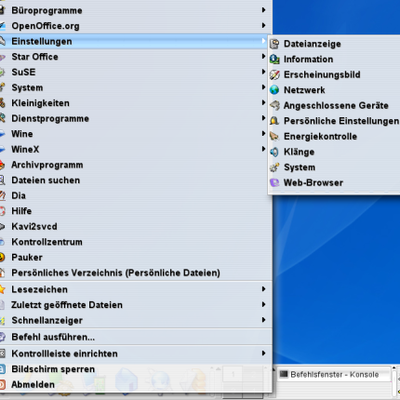Choose Dateianzeige in the settings submenu

(334, 44)
